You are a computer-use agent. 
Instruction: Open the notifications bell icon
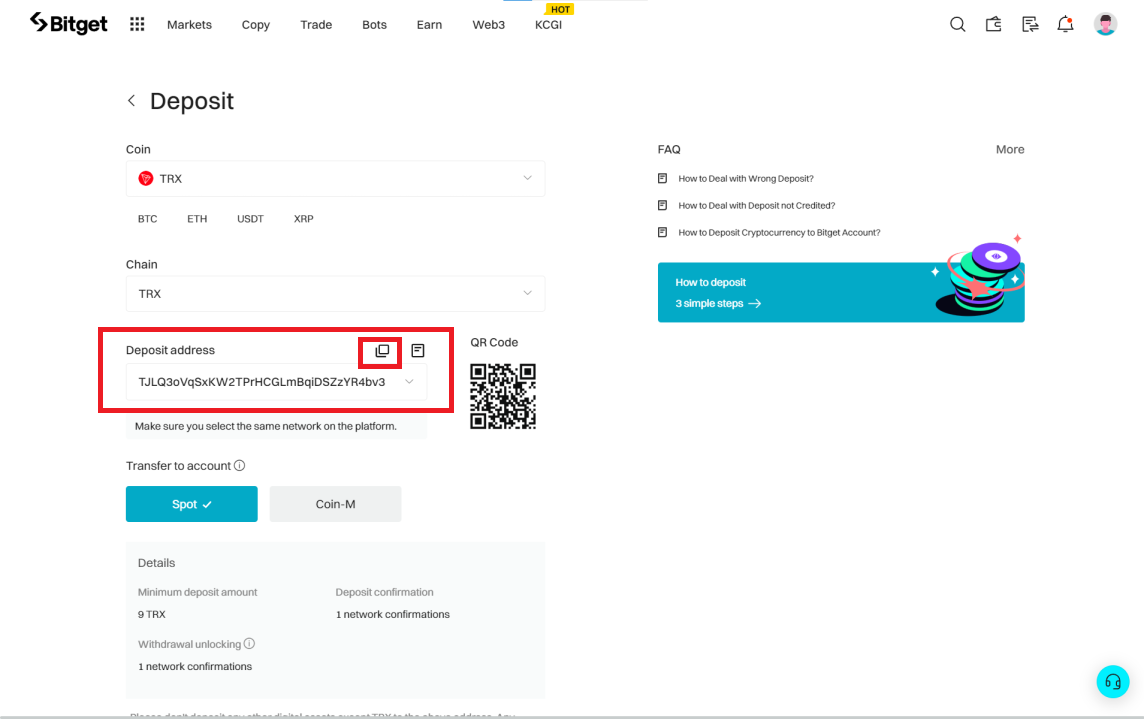pyautogui.click(x=1065, y=24)
